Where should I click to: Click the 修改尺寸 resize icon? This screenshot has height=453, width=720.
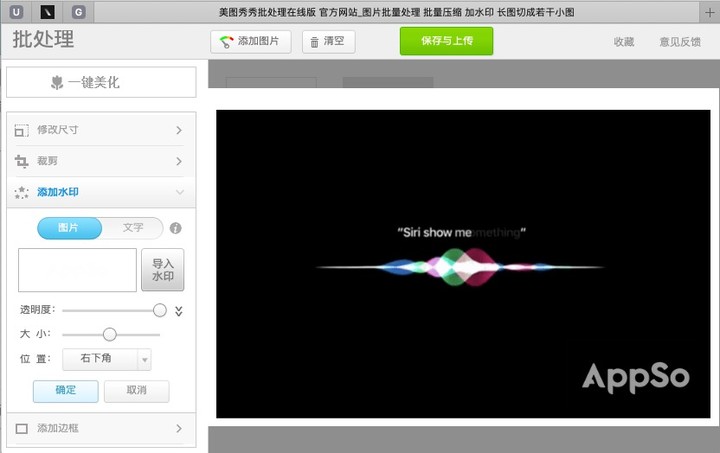pos(21,130)
